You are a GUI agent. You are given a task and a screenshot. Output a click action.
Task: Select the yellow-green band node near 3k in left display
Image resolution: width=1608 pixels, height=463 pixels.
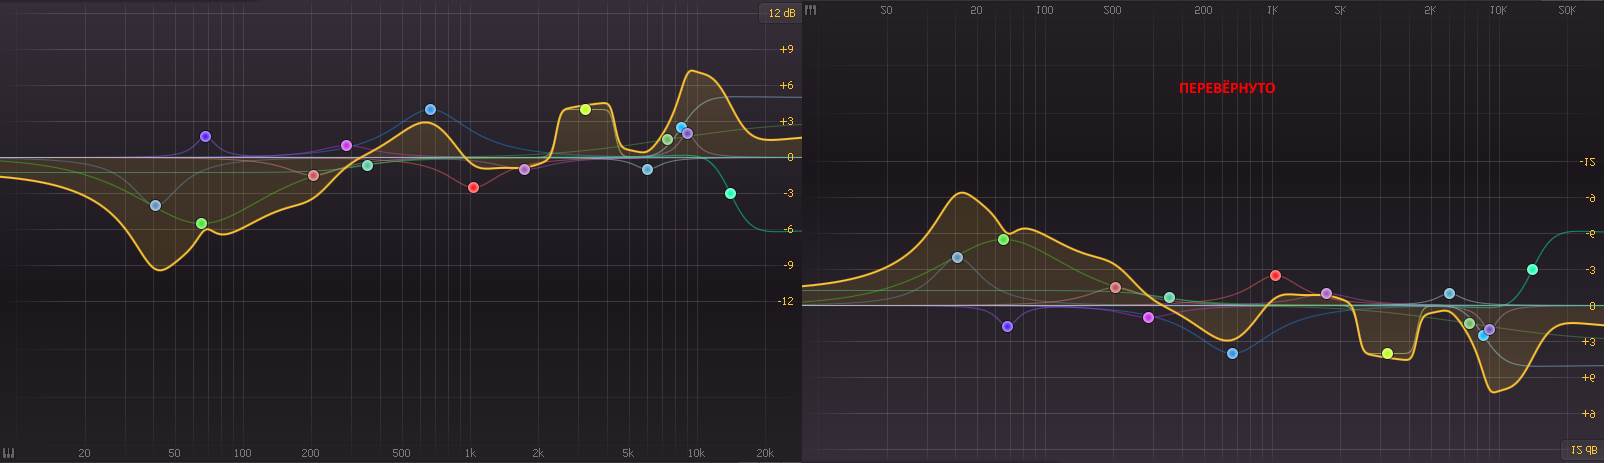point(586,109)
